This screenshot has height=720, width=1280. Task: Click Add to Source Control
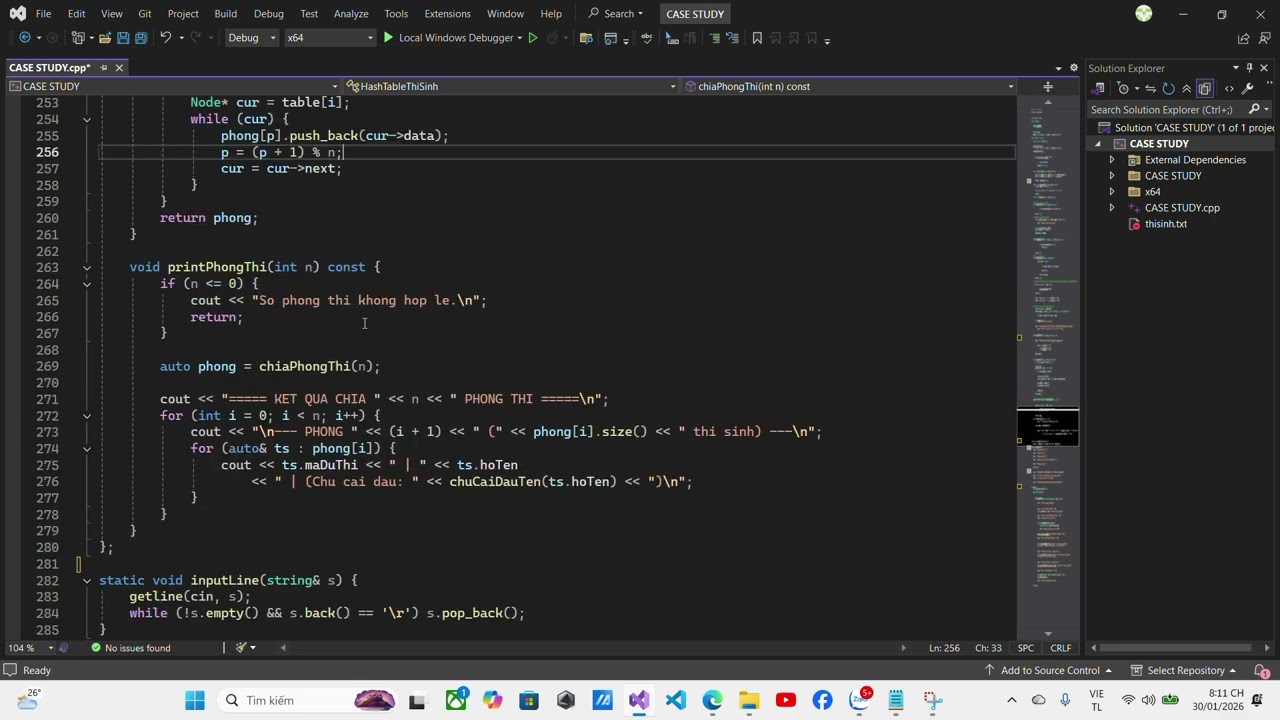[x=1049, y=670]
